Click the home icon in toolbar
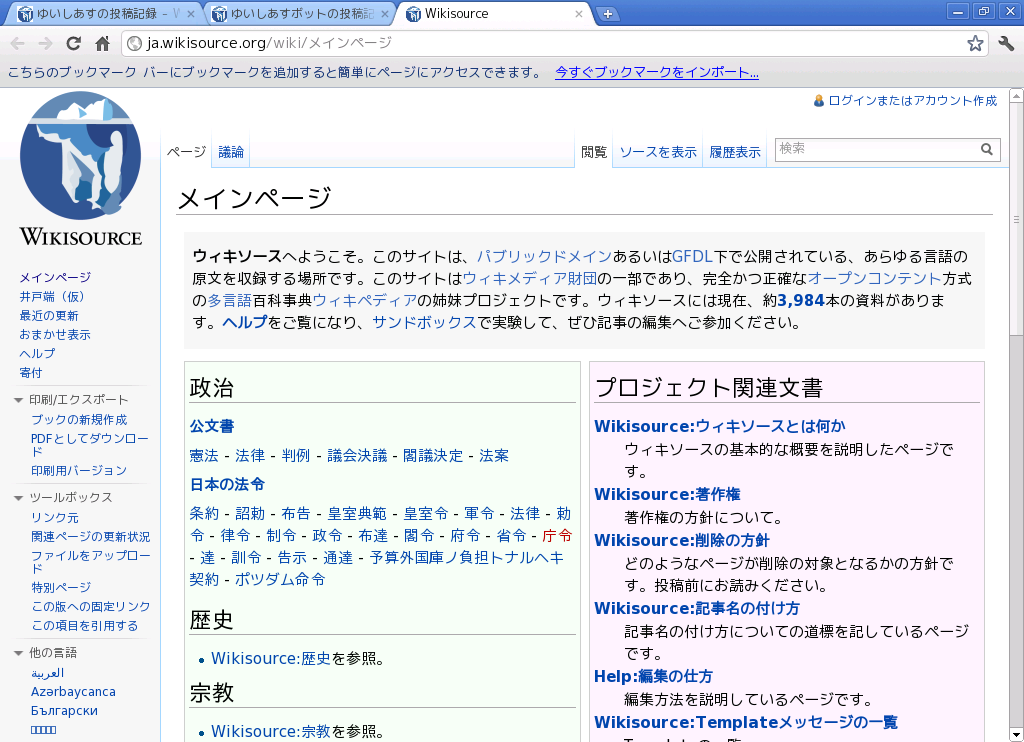The height and width of the screenshot is (742, 1024). coord(102,43)
